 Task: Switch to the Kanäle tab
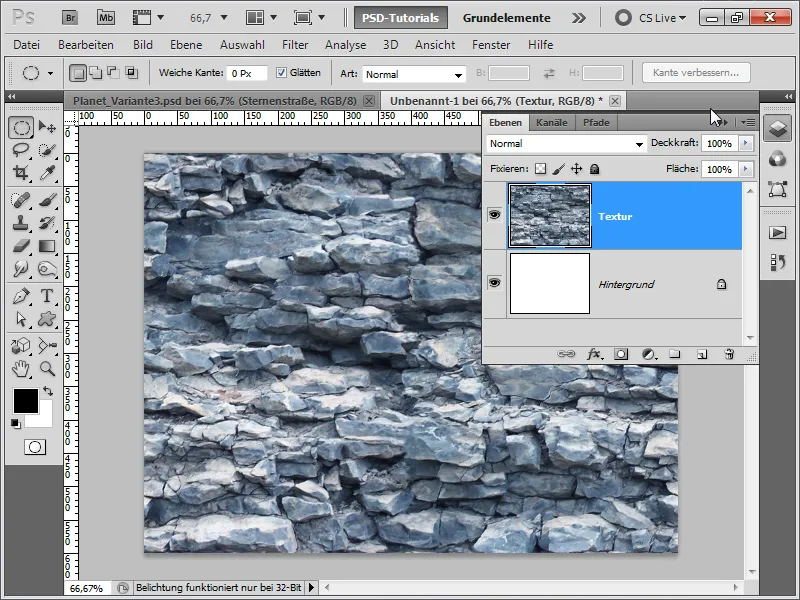[x=552, y=122]
